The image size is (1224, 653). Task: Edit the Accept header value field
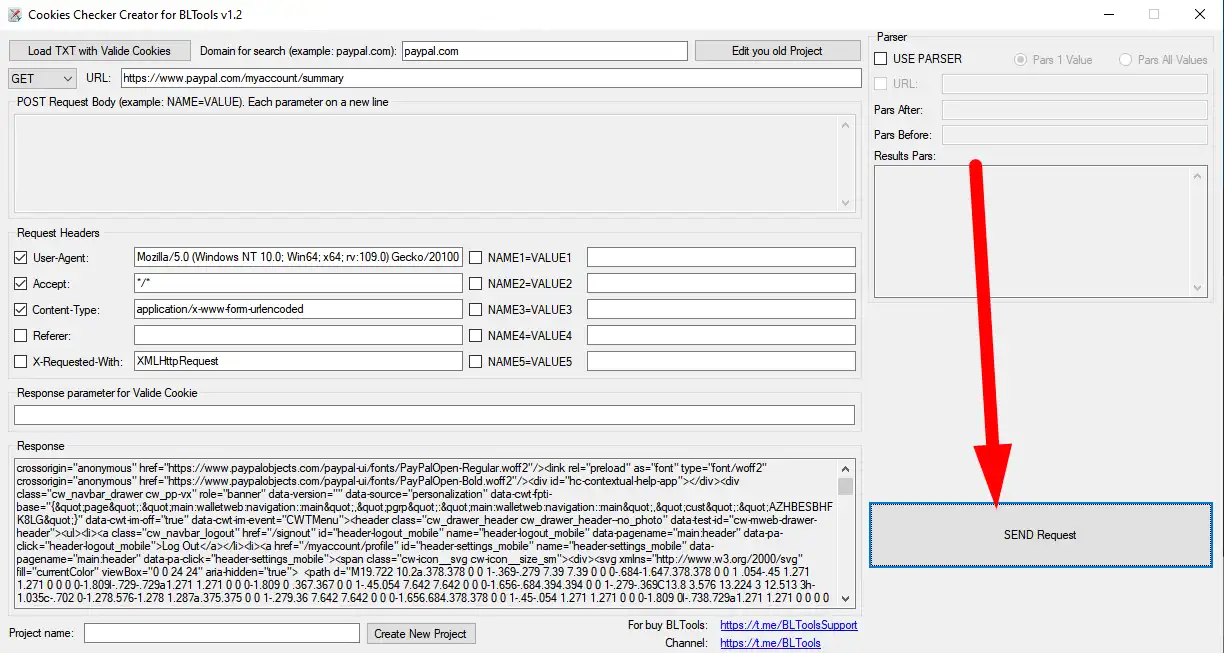pyautogui.click(x=298, y=284)
